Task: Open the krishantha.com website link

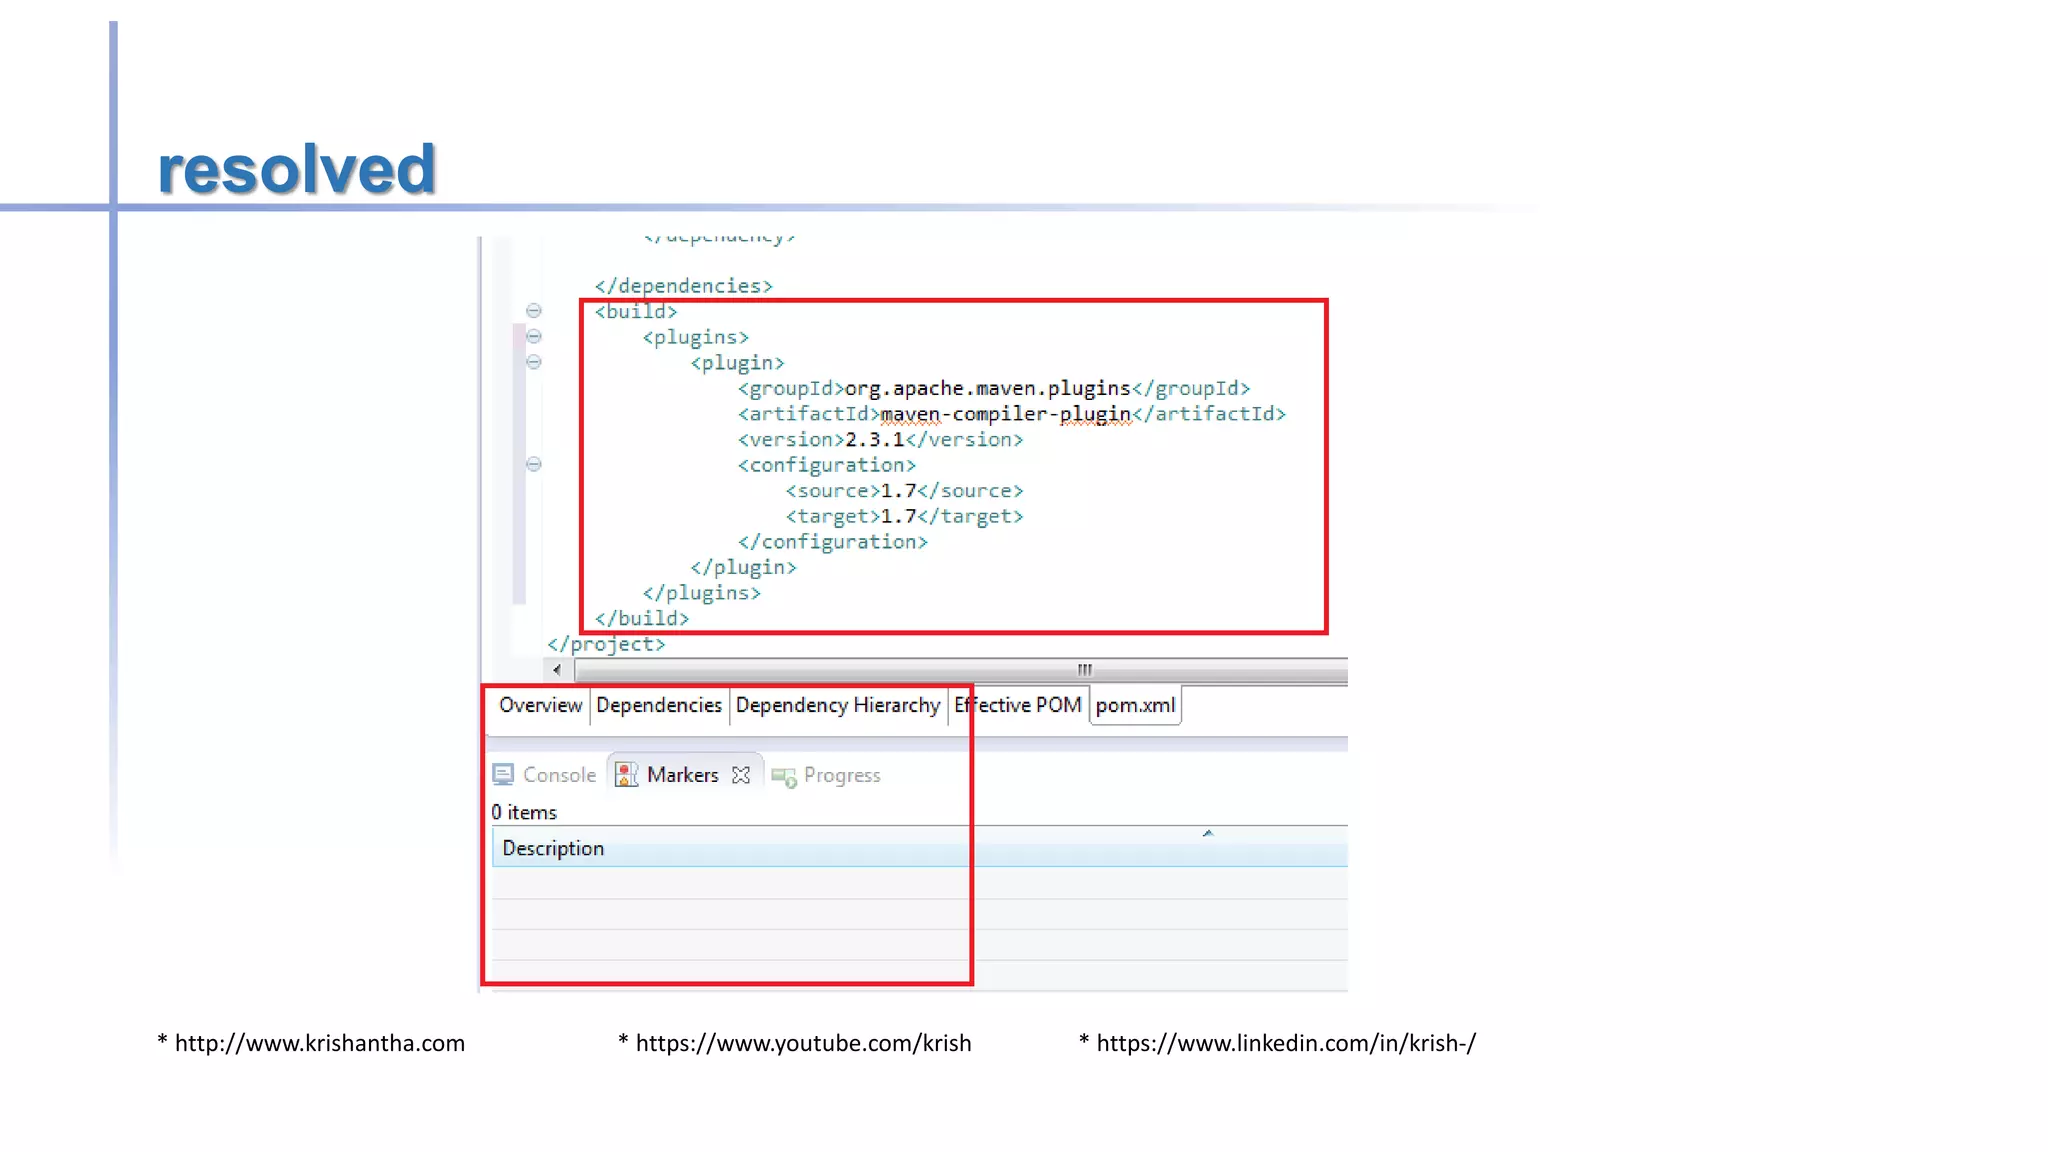Action: [x=319, y=1043]
